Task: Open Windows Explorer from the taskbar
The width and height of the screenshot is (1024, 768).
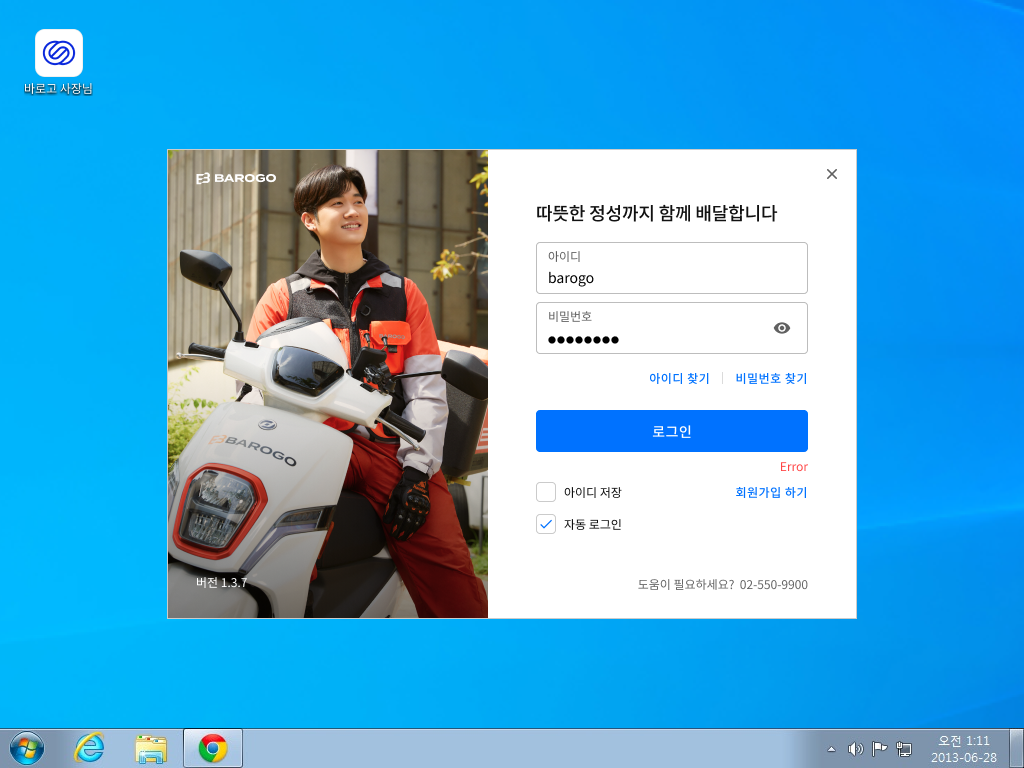Action: (151, 748)
